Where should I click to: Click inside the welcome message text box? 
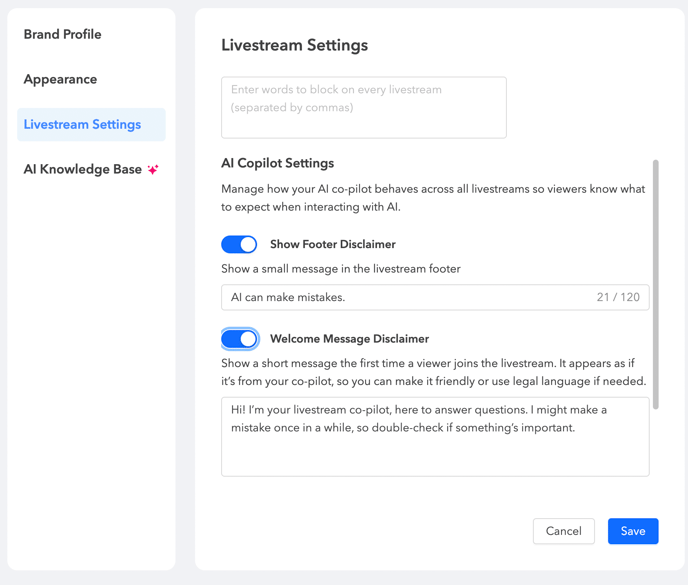pyautogui.click(x=435, y=437)
